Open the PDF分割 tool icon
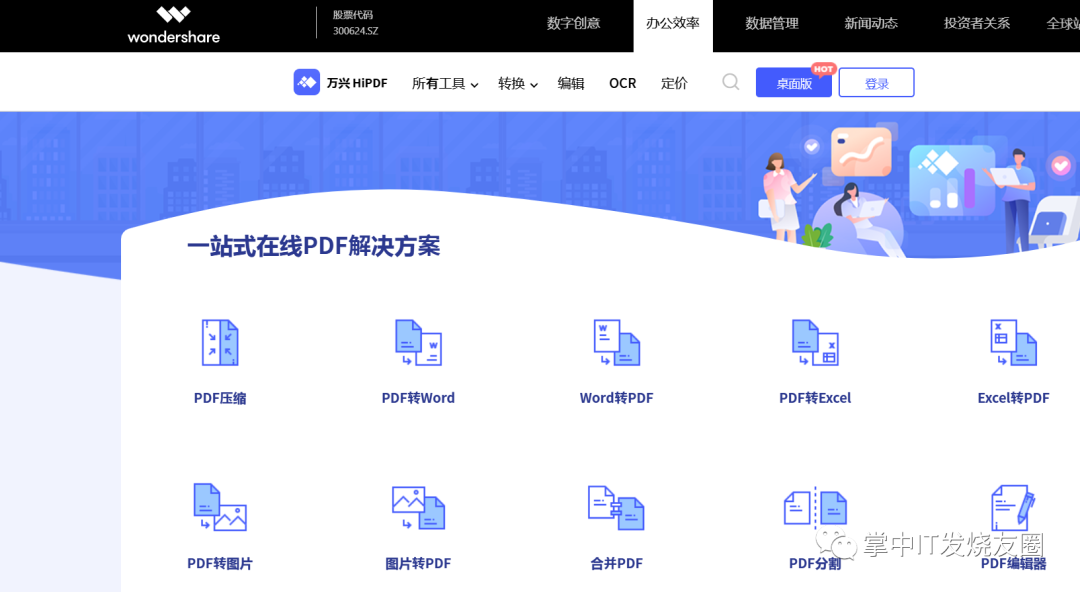 click(x=815, y=507)
